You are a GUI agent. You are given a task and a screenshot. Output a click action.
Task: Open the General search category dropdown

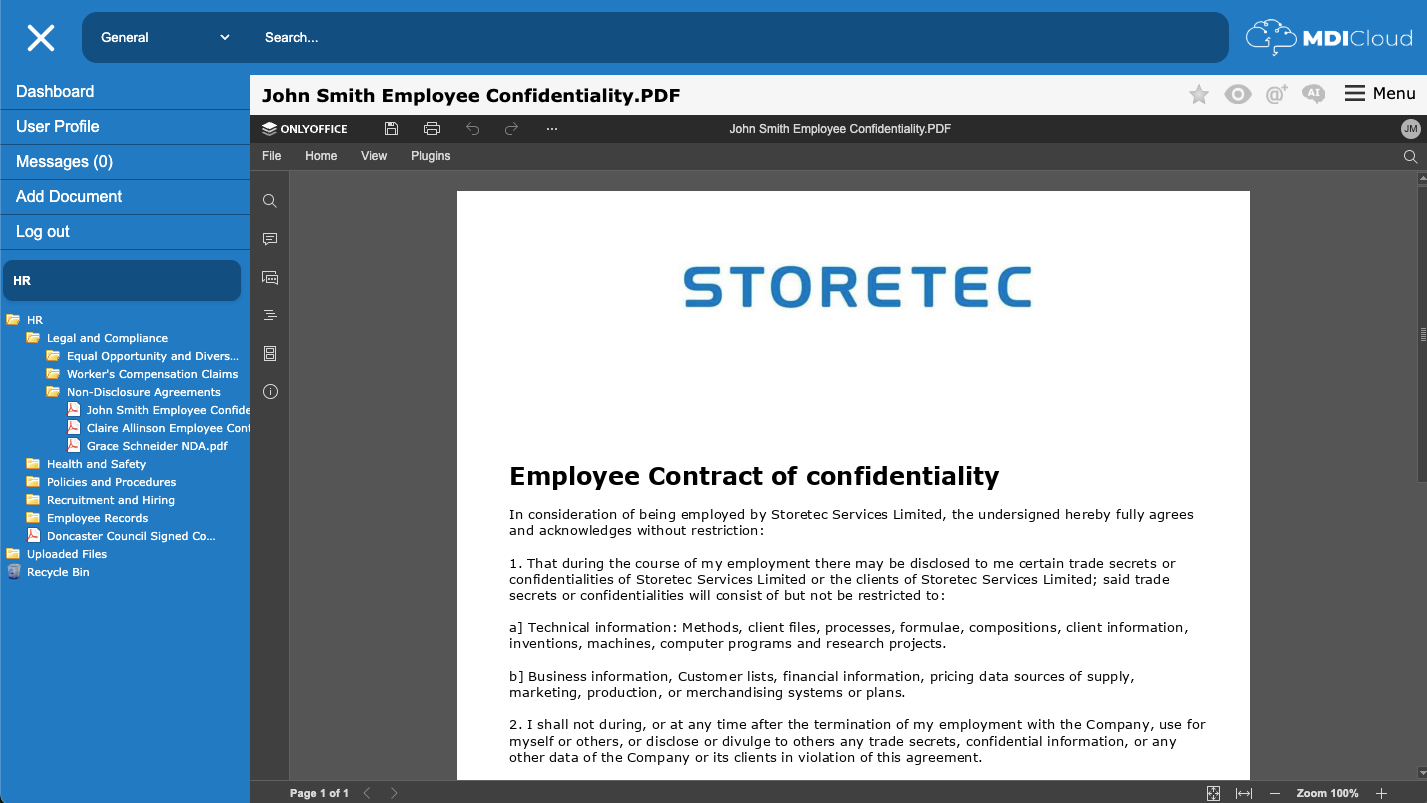click(163, 37)
